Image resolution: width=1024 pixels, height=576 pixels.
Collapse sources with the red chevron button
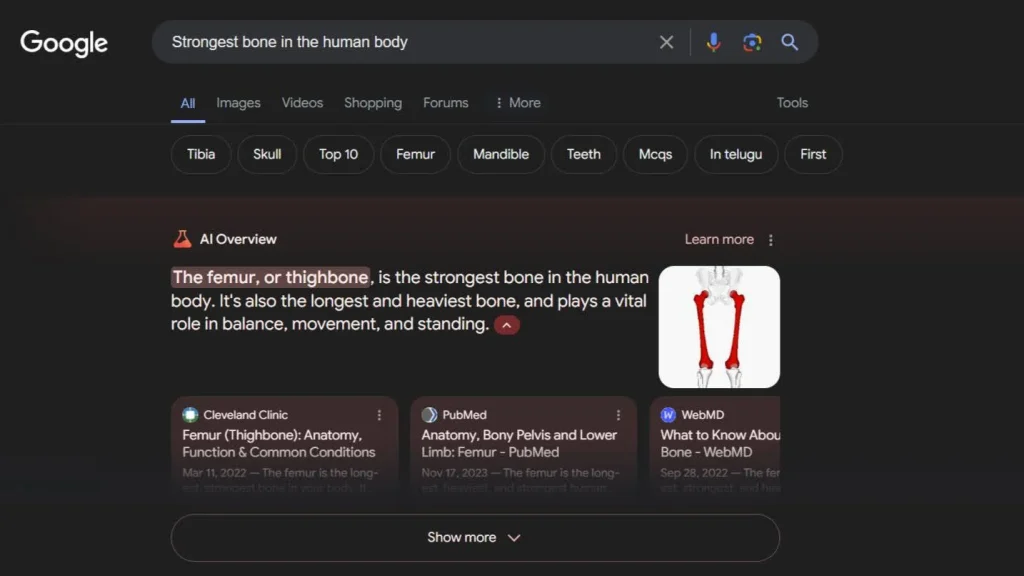point(507,325)
